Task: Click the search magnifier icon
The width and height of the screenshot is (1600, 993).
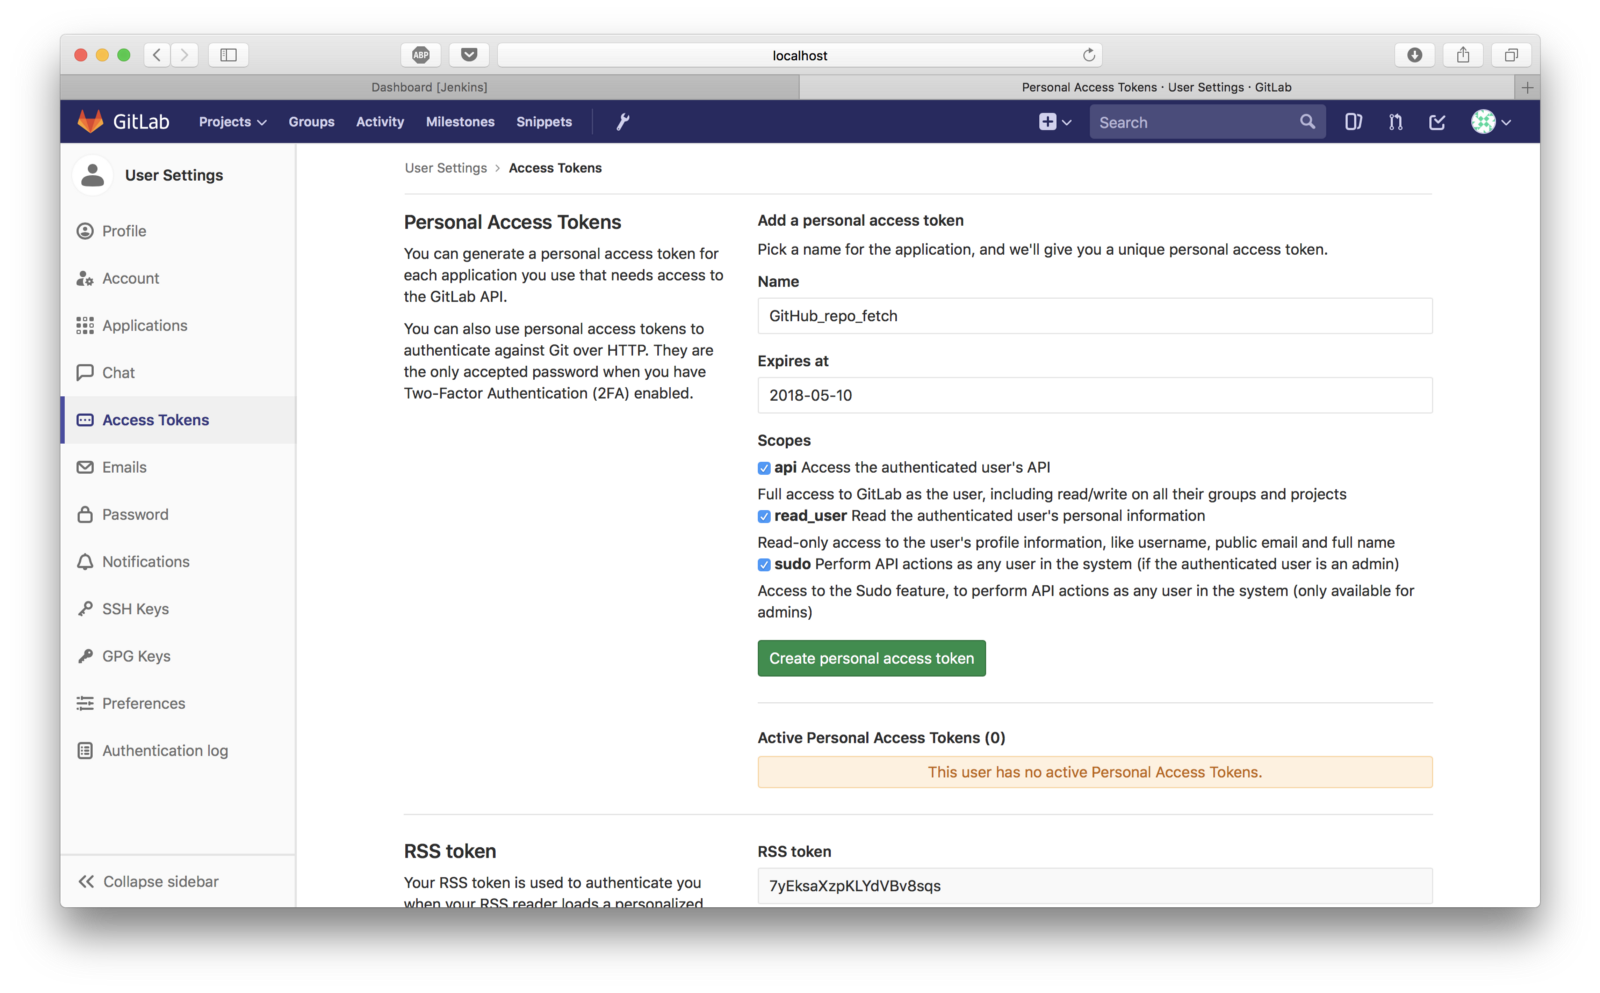Action: 1307,122
